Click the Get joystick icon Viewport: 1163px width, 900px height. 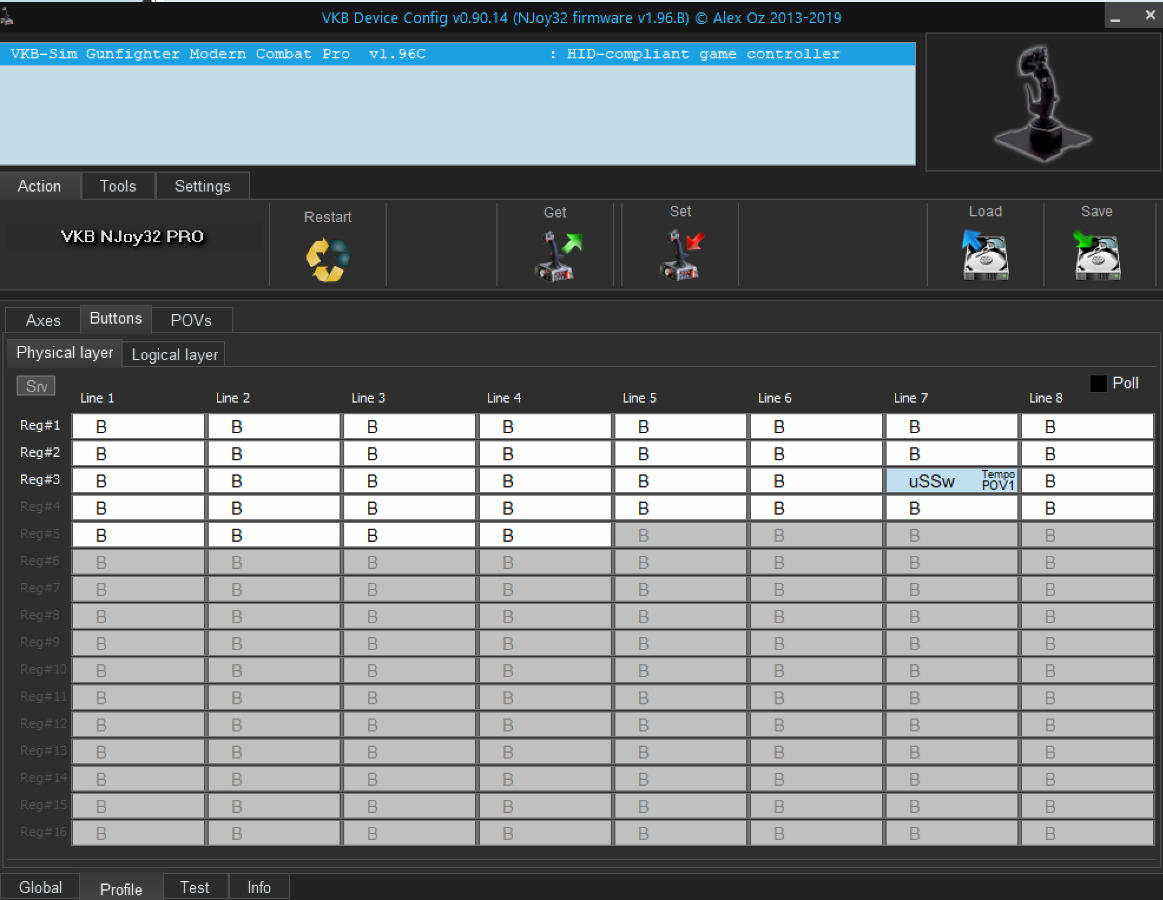[x=556, y=255]
